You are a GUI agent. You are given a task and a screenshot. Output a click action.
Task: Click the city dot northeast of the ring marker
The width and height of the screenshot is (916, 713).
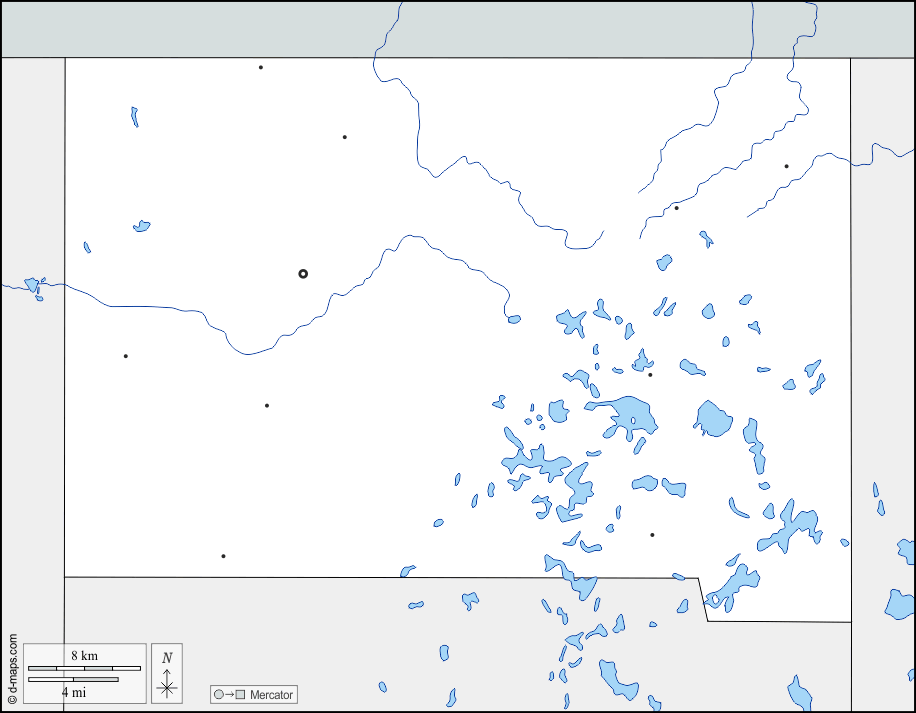[x=345, y=137]
